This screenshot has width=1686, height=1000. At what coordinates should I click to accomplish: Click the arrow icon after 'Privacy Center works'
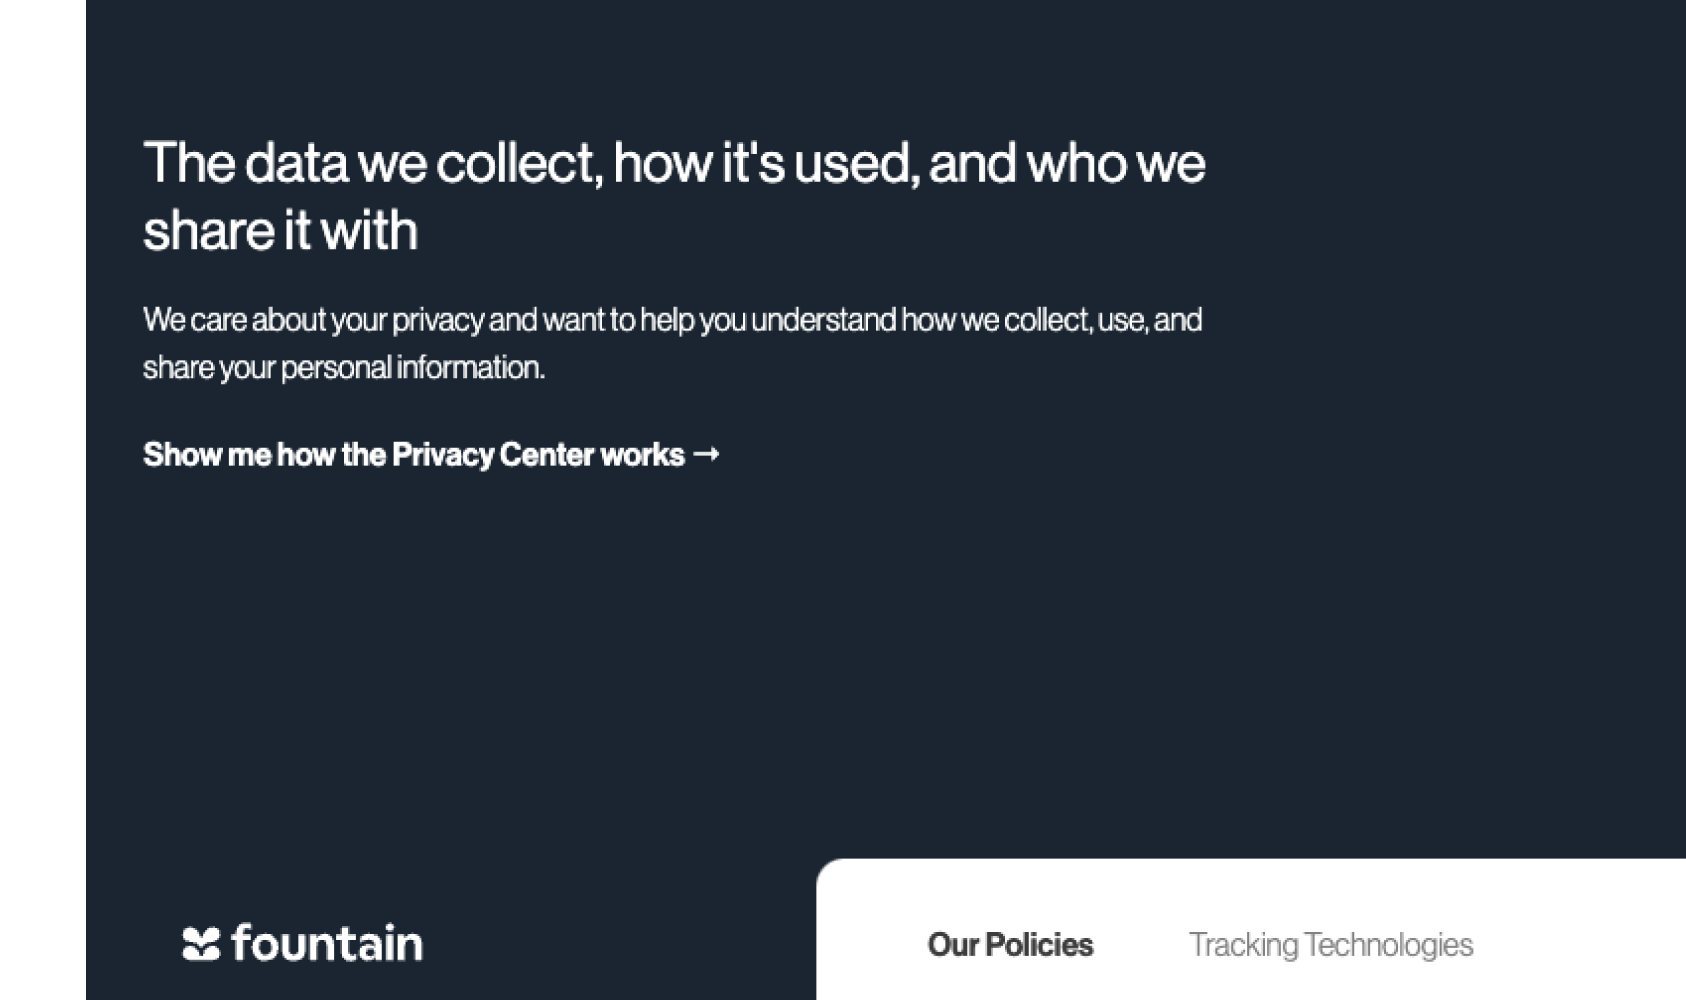(x=706, y=454)
